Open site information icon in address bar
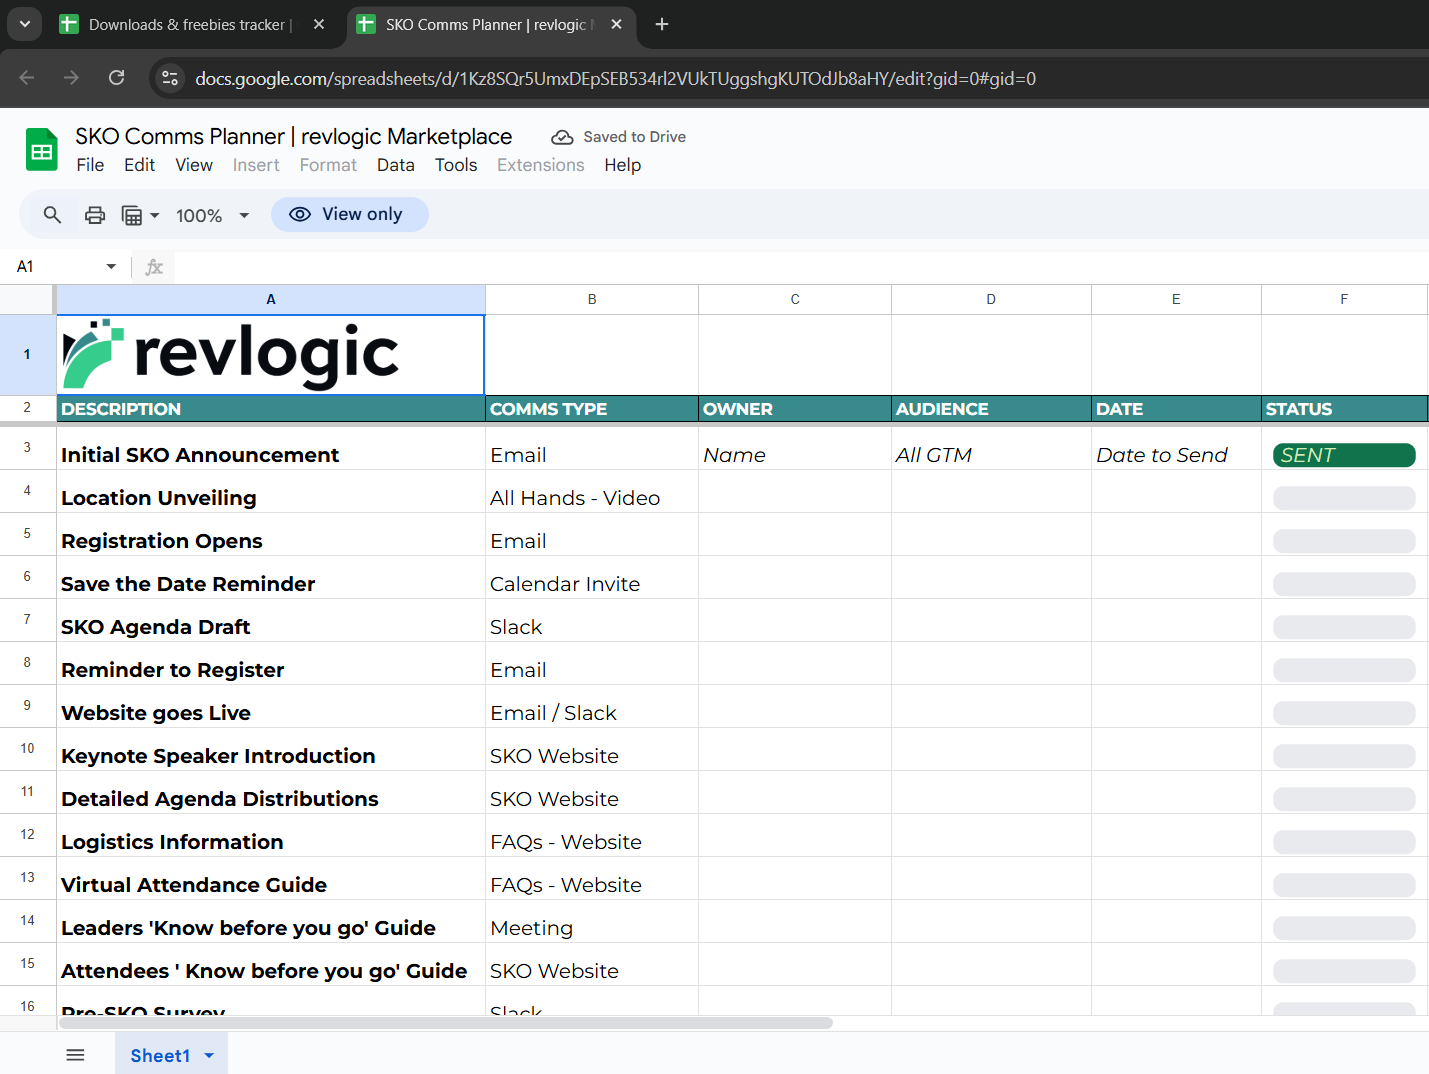This screenshot has width=1429, height=1074. pos(170,78)
